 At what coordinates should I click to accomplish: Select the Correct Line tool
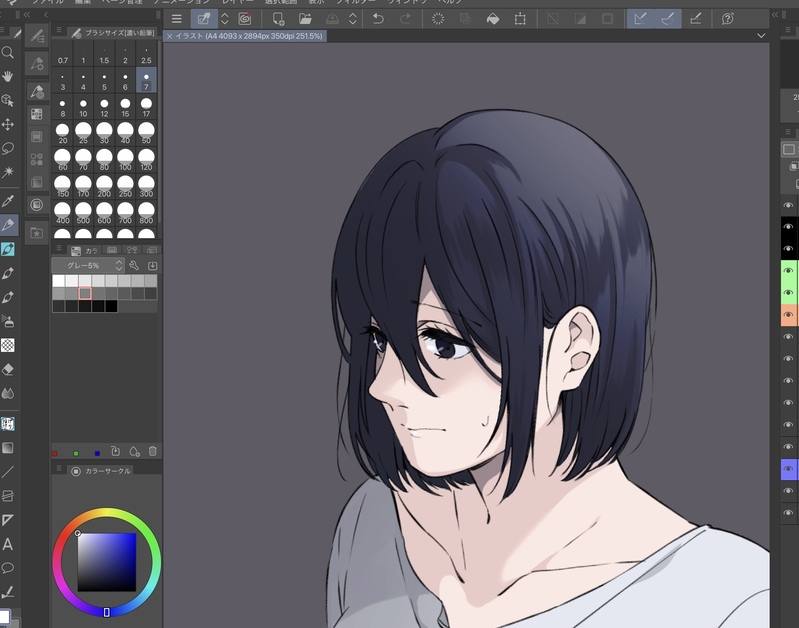pyautogui.click(x=8, y=592)
